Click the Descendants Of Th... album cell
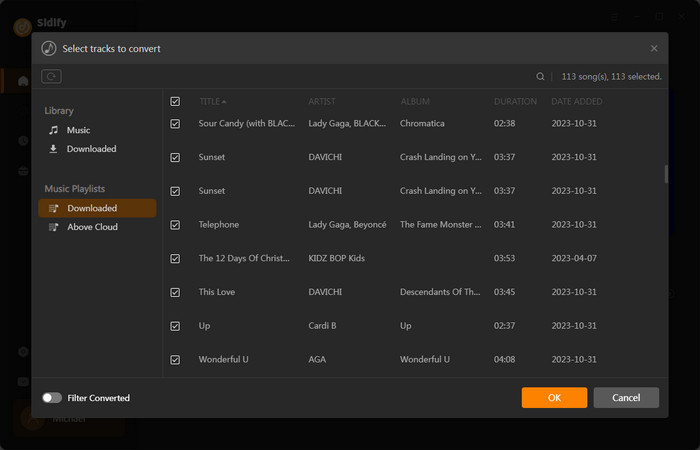This screenshot has height=450, width=700. [x=440, y=292]
